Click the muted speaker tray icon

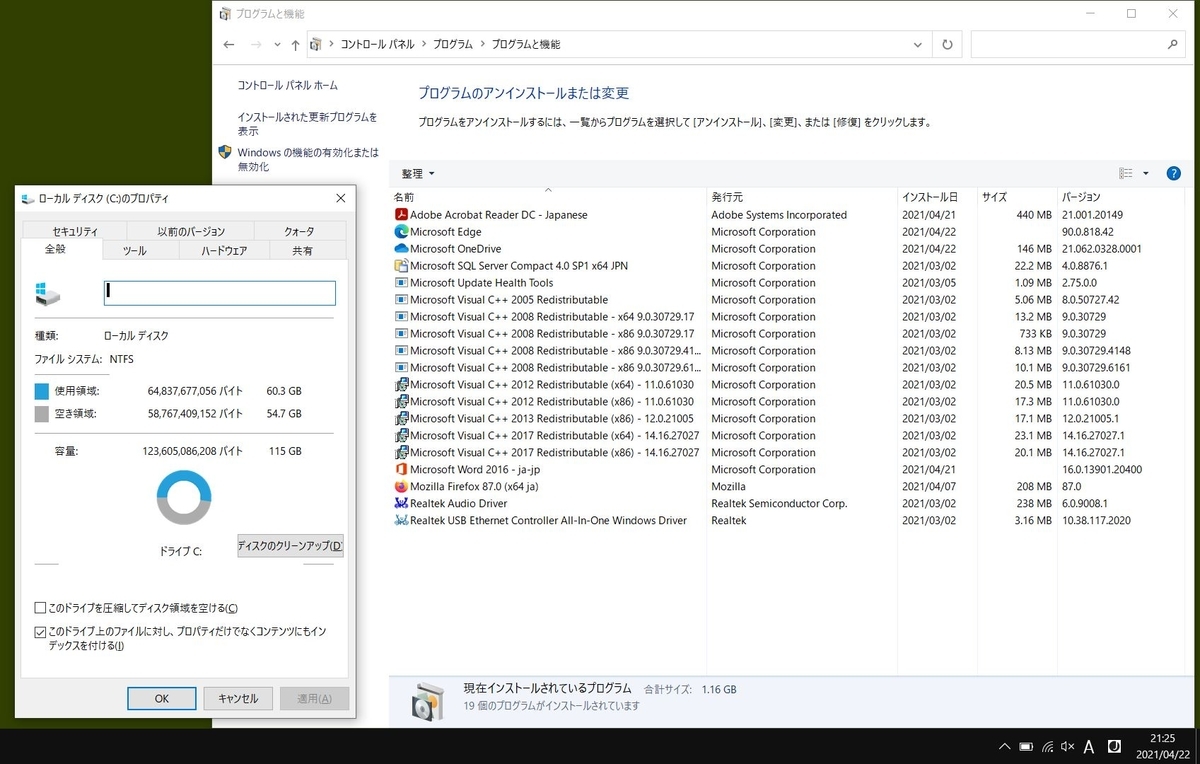click(1067, 746)
